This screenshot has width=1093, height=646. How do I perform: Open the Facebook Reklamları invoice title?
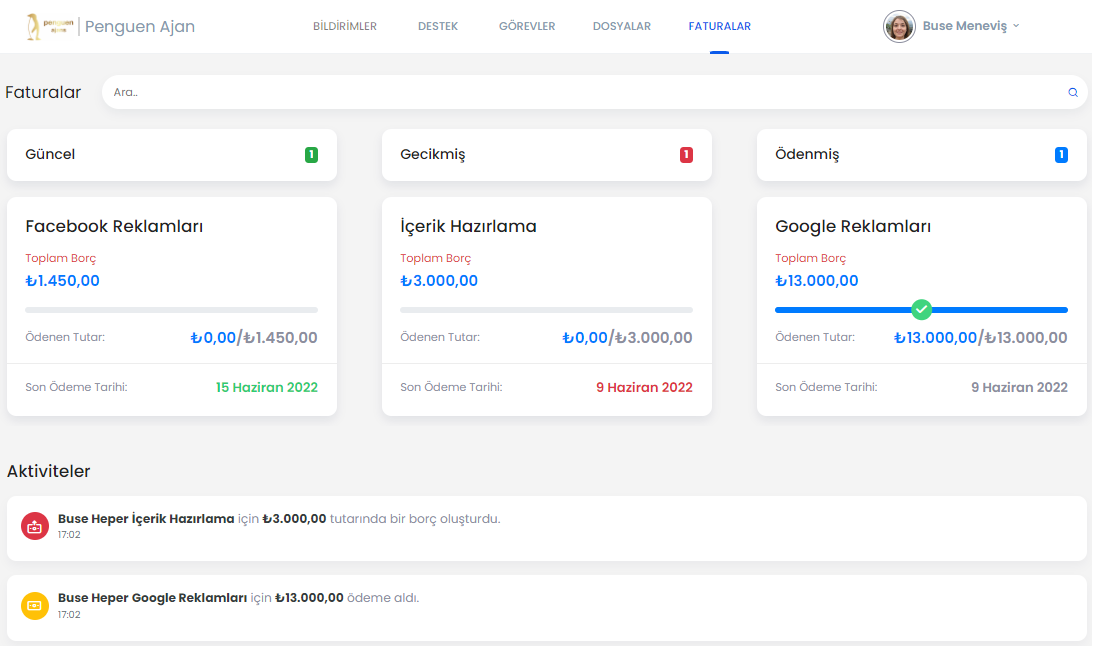pyautogui.click(x=114, y=226)
